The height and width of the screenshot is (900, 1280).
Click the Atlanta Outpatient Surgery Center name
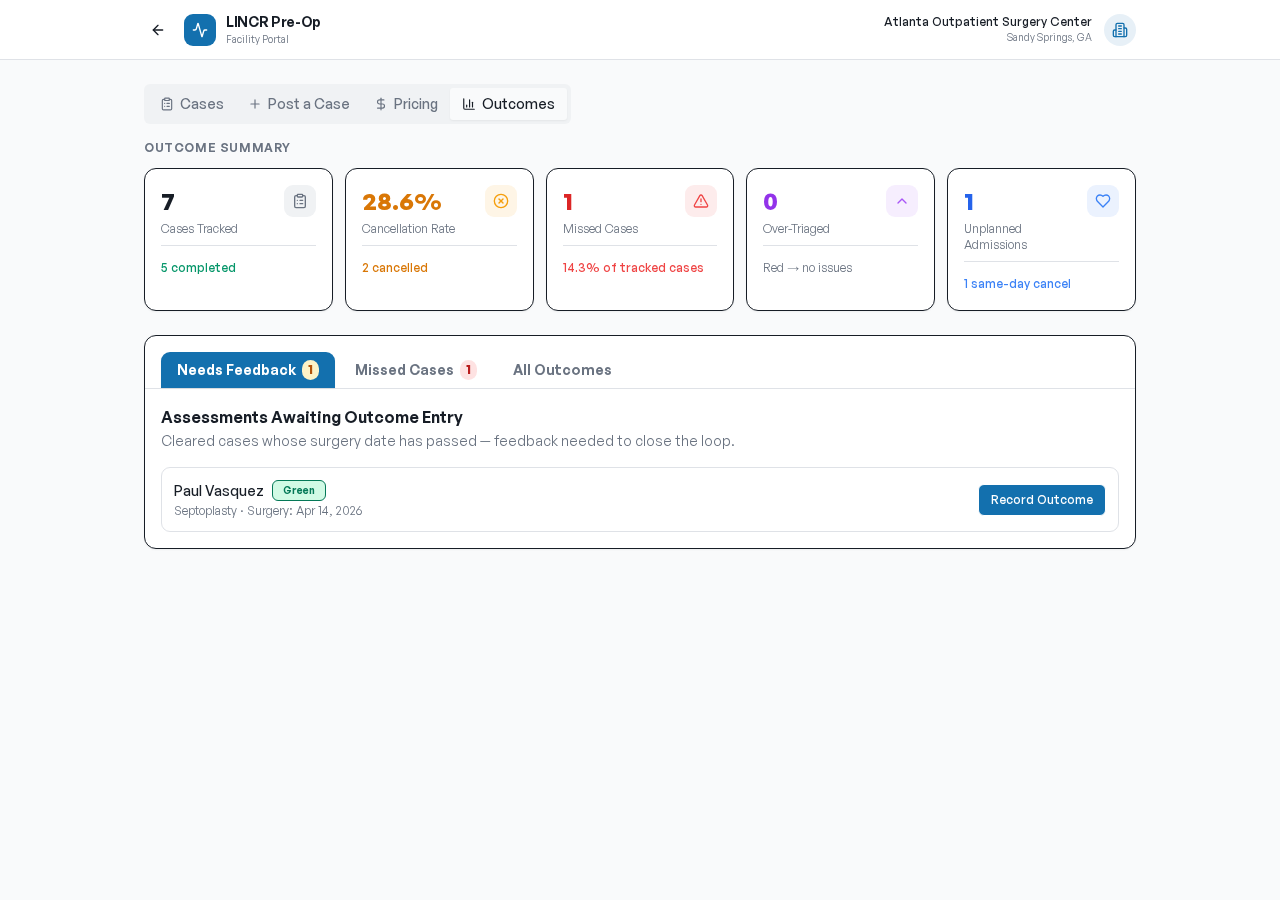coord(987,22)
